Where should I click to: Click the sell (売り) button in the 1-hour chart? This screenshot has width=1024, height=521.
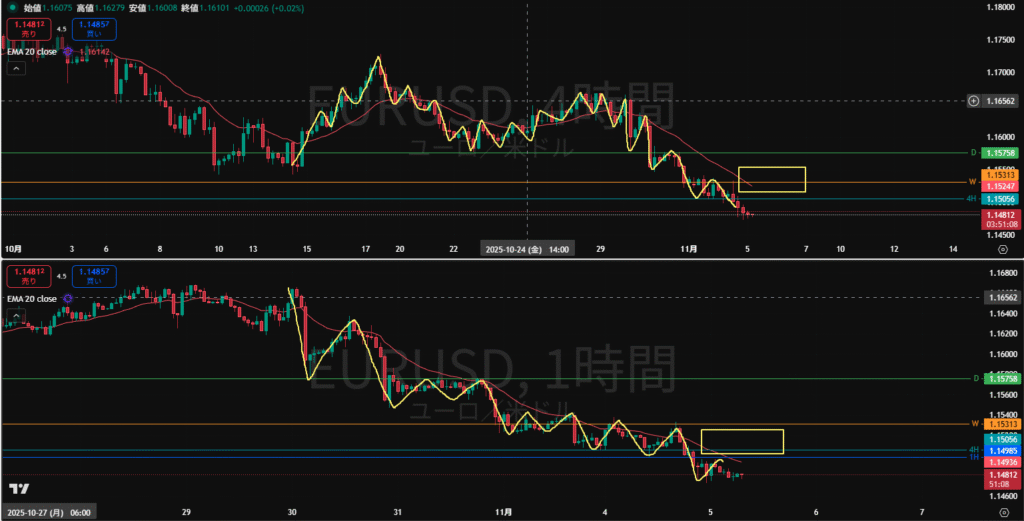(x=22, y=275)
